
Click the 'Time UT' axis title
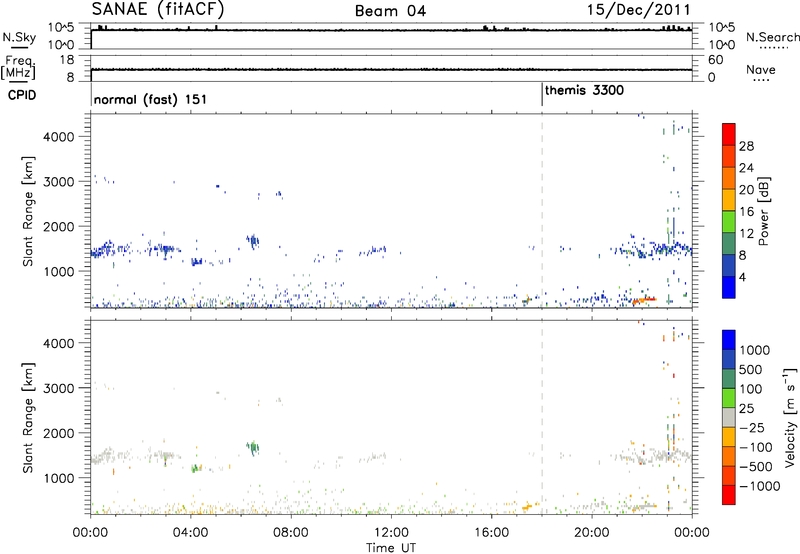click(x=391, y=547)
